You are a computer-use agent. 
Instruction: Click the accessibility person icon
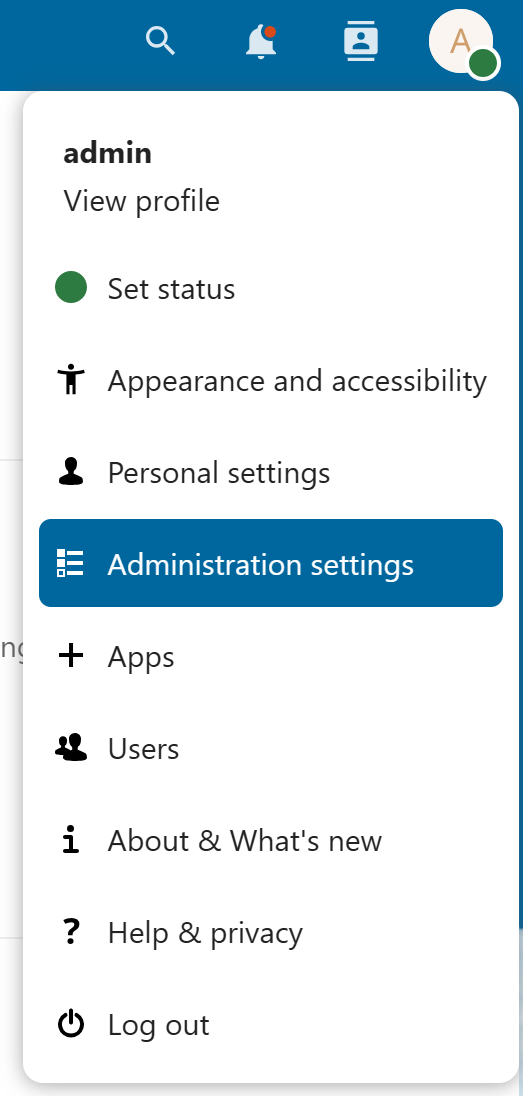click(x=71, y=380)
